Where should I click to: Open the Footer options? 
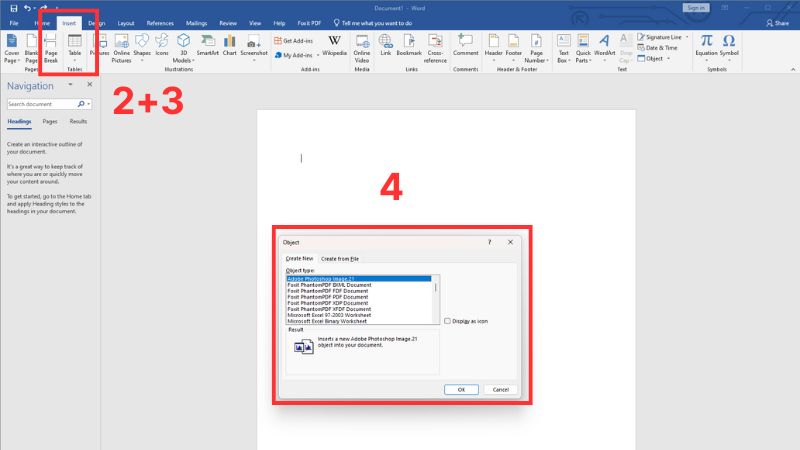[x=514, y=48]
